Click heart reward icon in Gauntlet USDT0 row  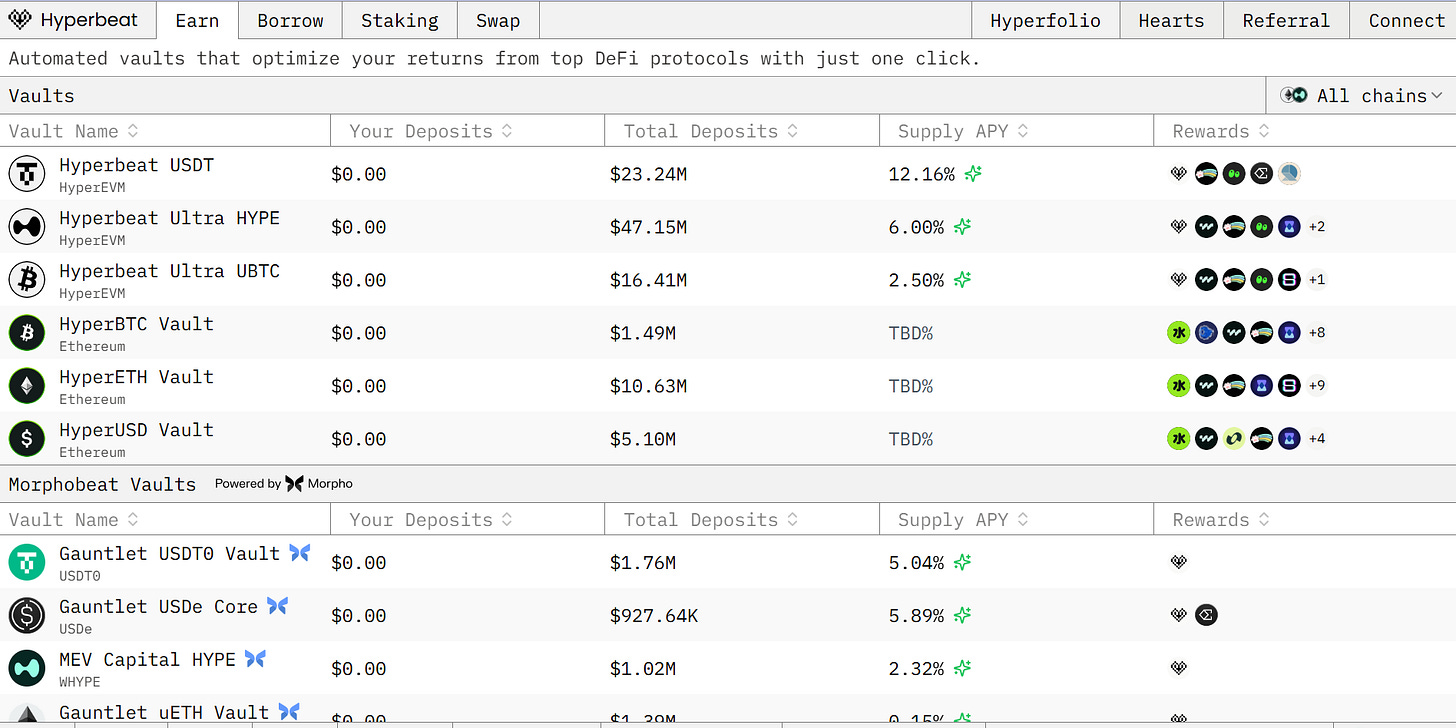(1178, 562)
